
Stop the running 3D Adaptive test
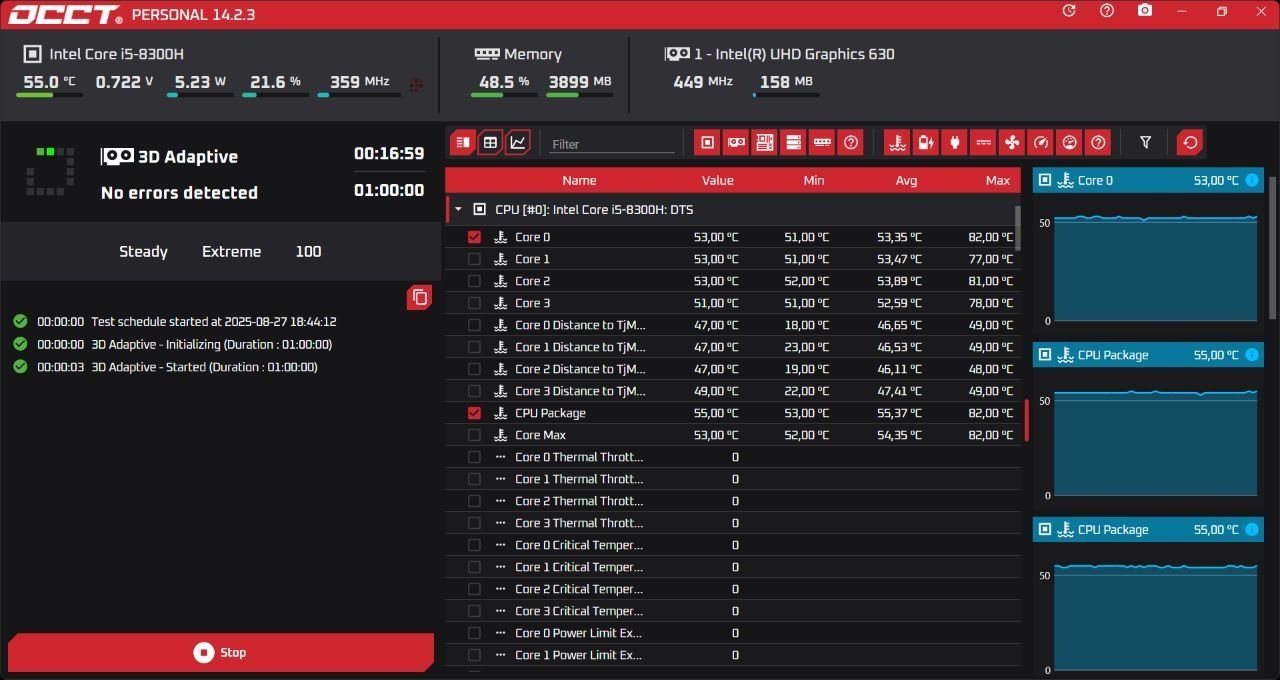pos(220,652)
